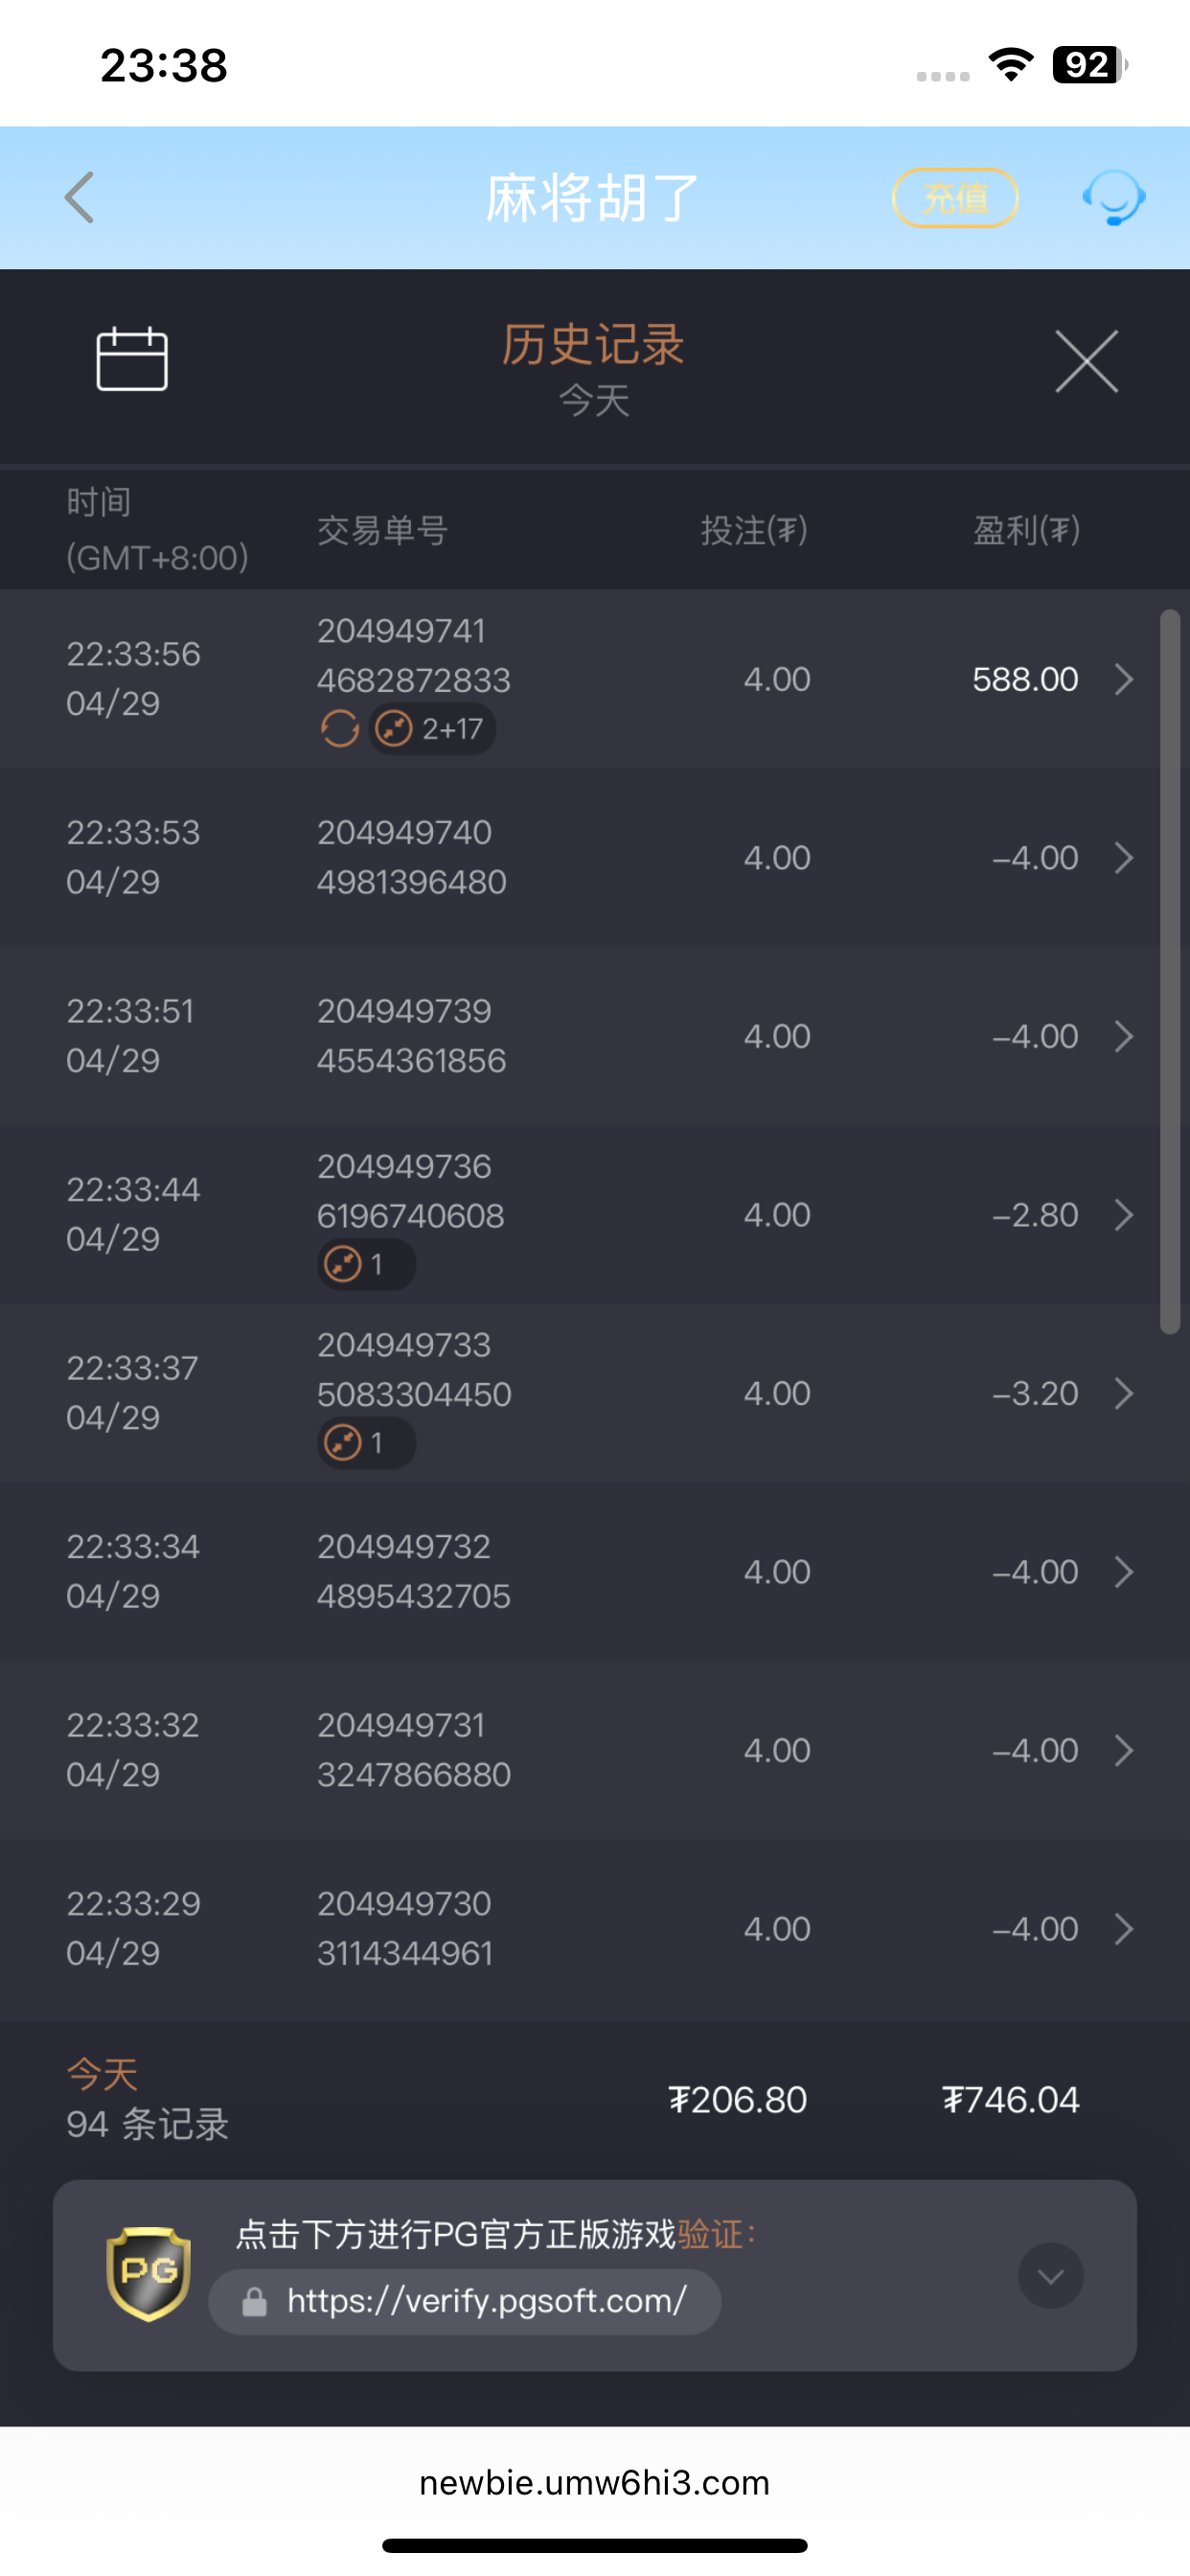Image resolution: width=1190 pixels, height=2576 pixels.
Task: Click the history list scrollbar
Action: click(1169, 970)
